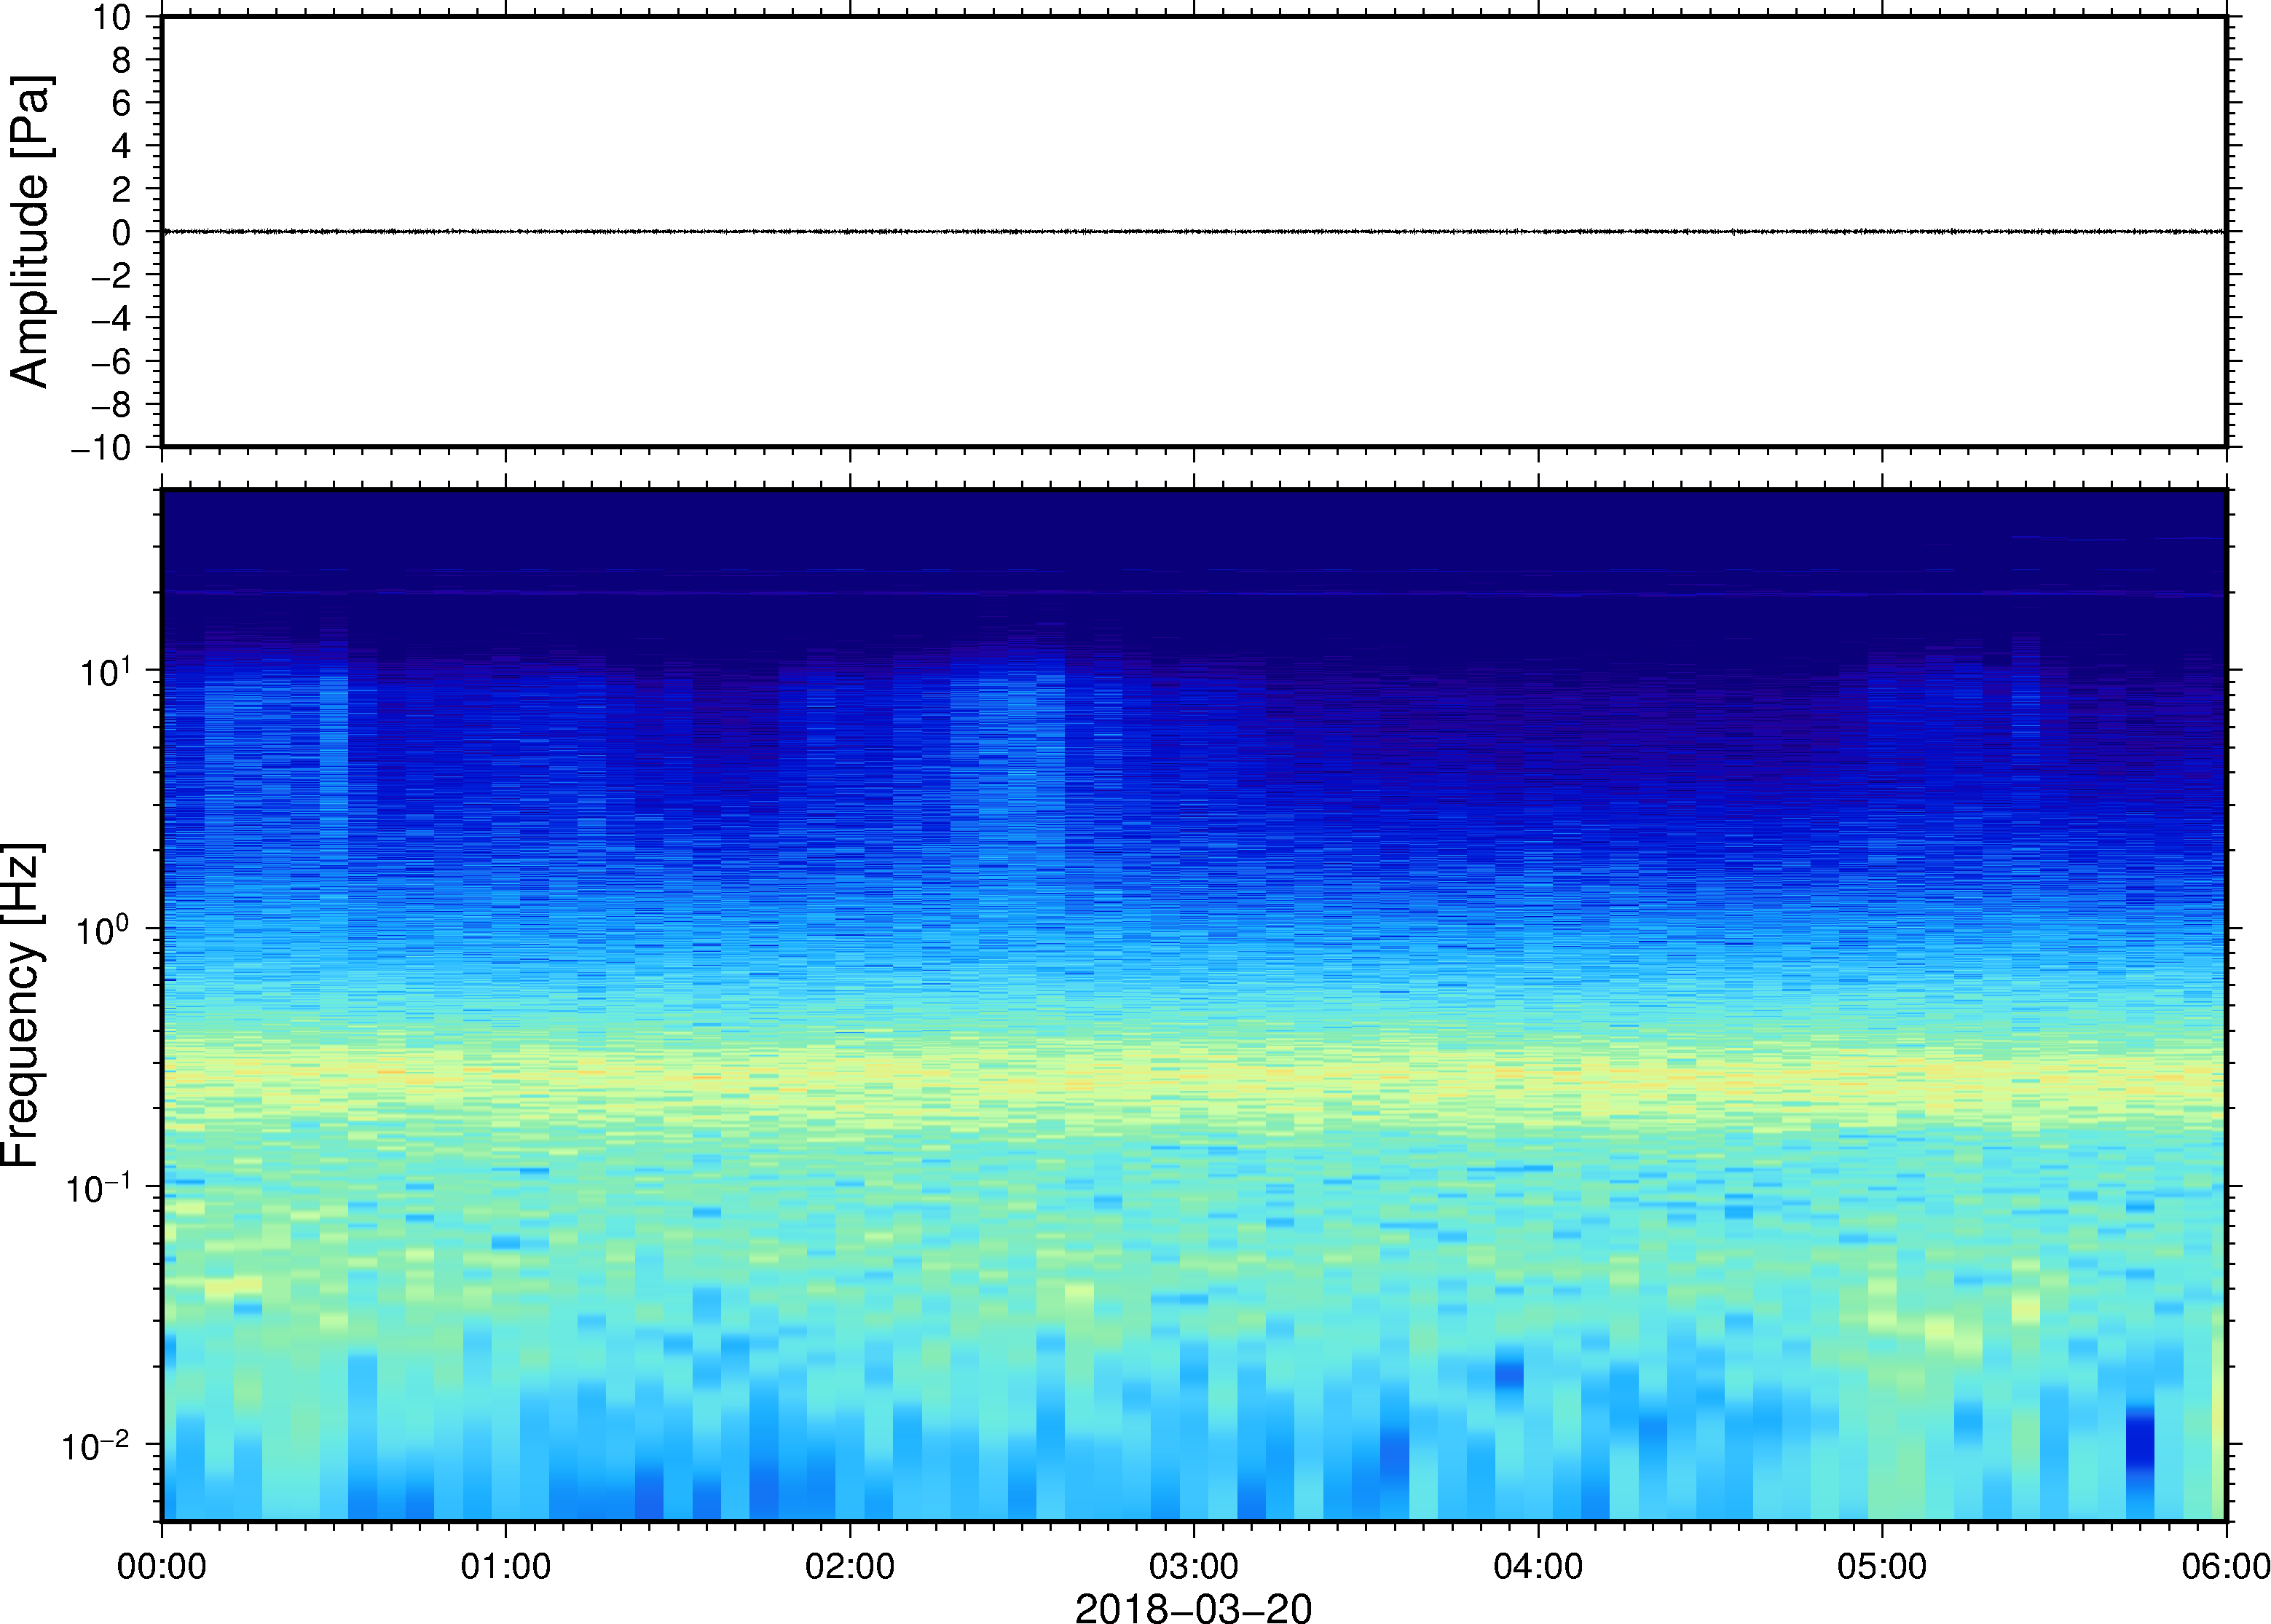Screen dimensions: 2271x1624
Task: Click the 10¹ frequency tick label
Action: [x=105, y=671]
